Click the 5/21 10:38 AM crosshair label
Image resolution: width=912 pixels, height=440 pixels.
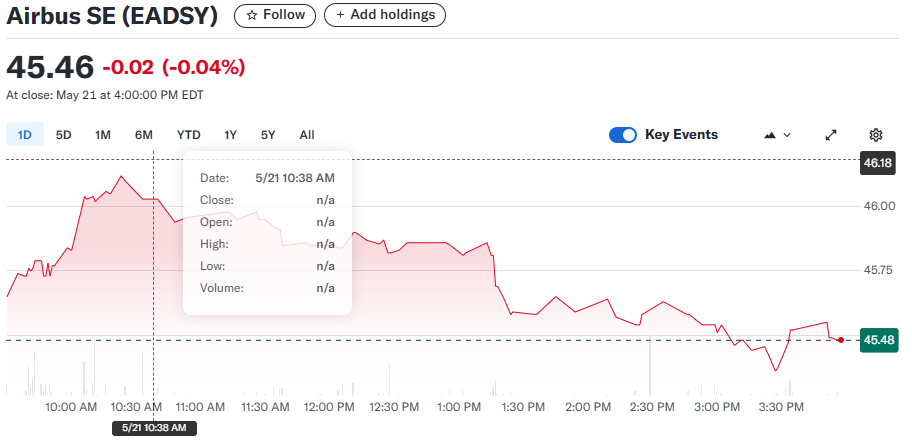[x=154, y=428]
